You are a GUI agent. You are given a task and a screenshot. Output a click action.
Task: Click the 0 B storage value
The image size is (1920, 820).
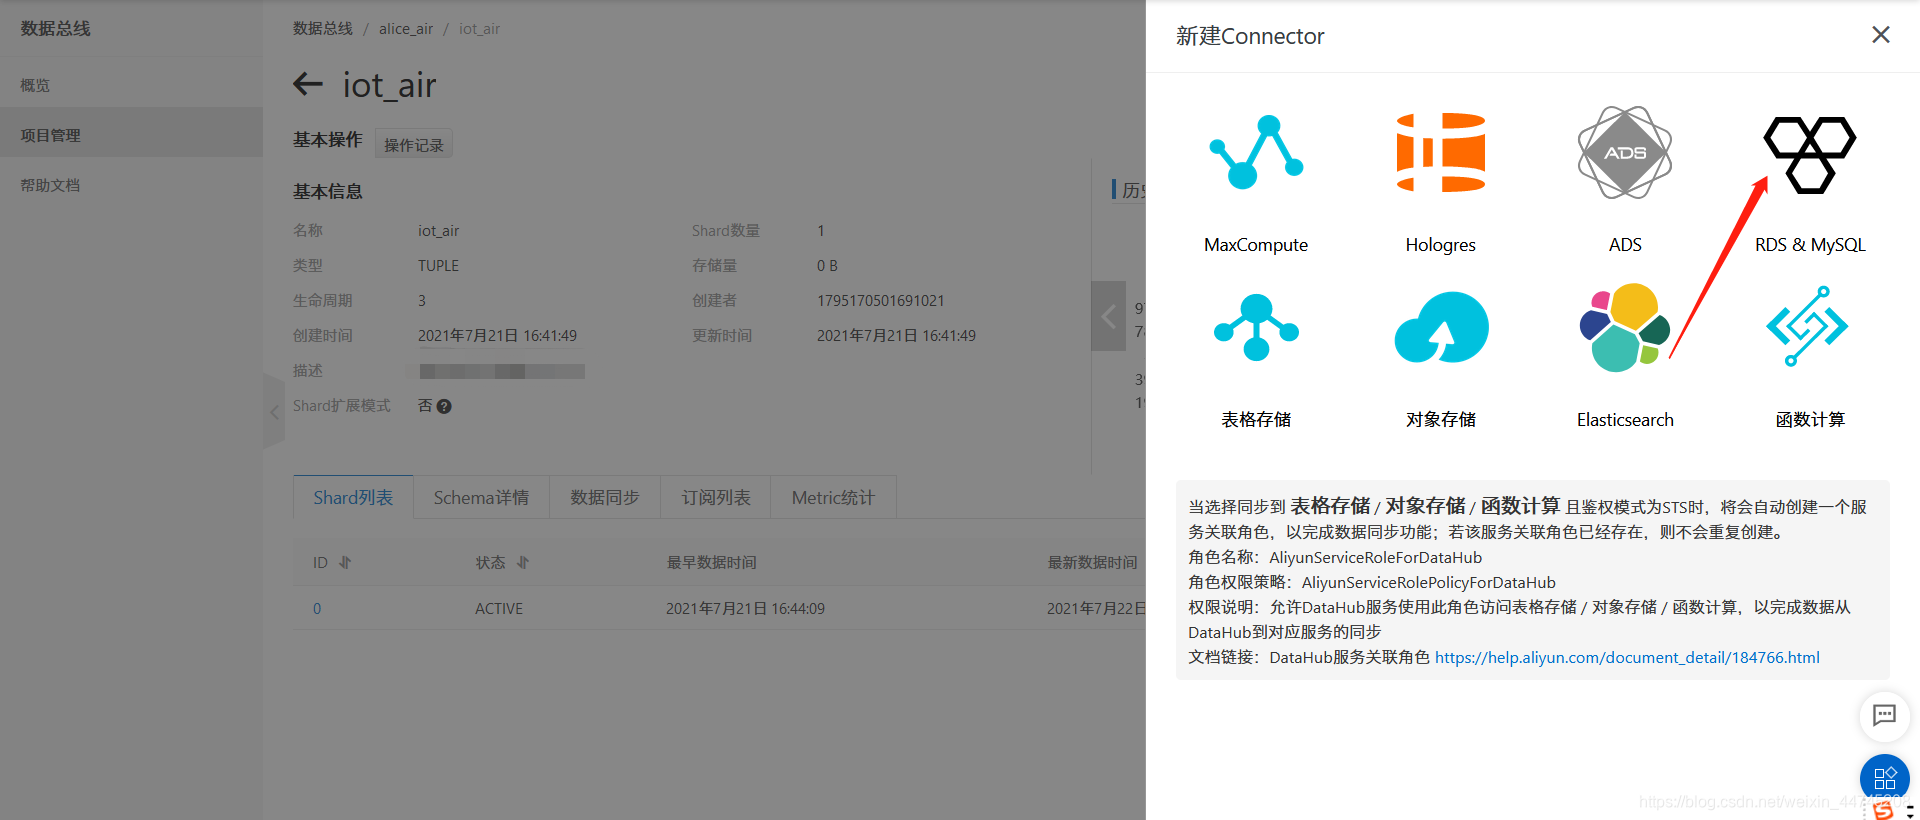[x=827, y=266]
